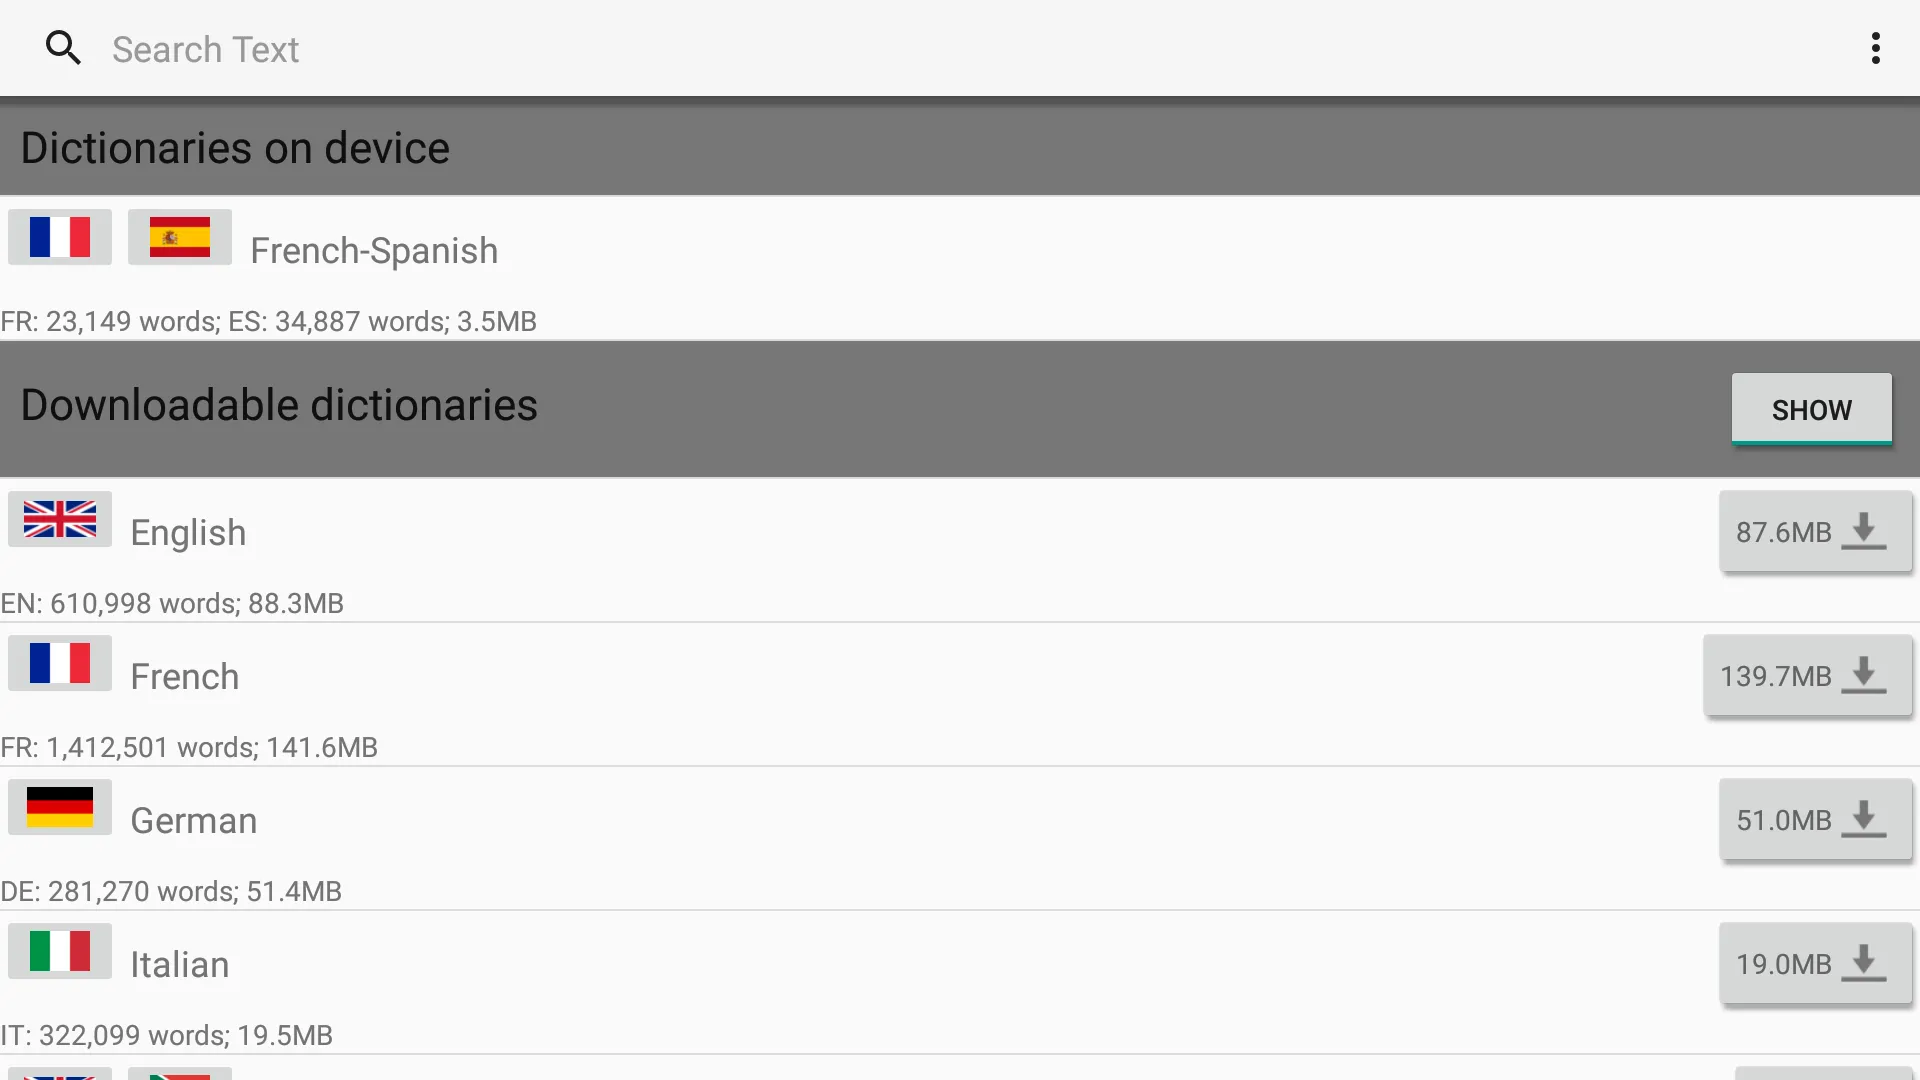Click the search magnifier icon
Image resolution: width=1920 pixels, height=1080 pixels.
pos(63,49)
